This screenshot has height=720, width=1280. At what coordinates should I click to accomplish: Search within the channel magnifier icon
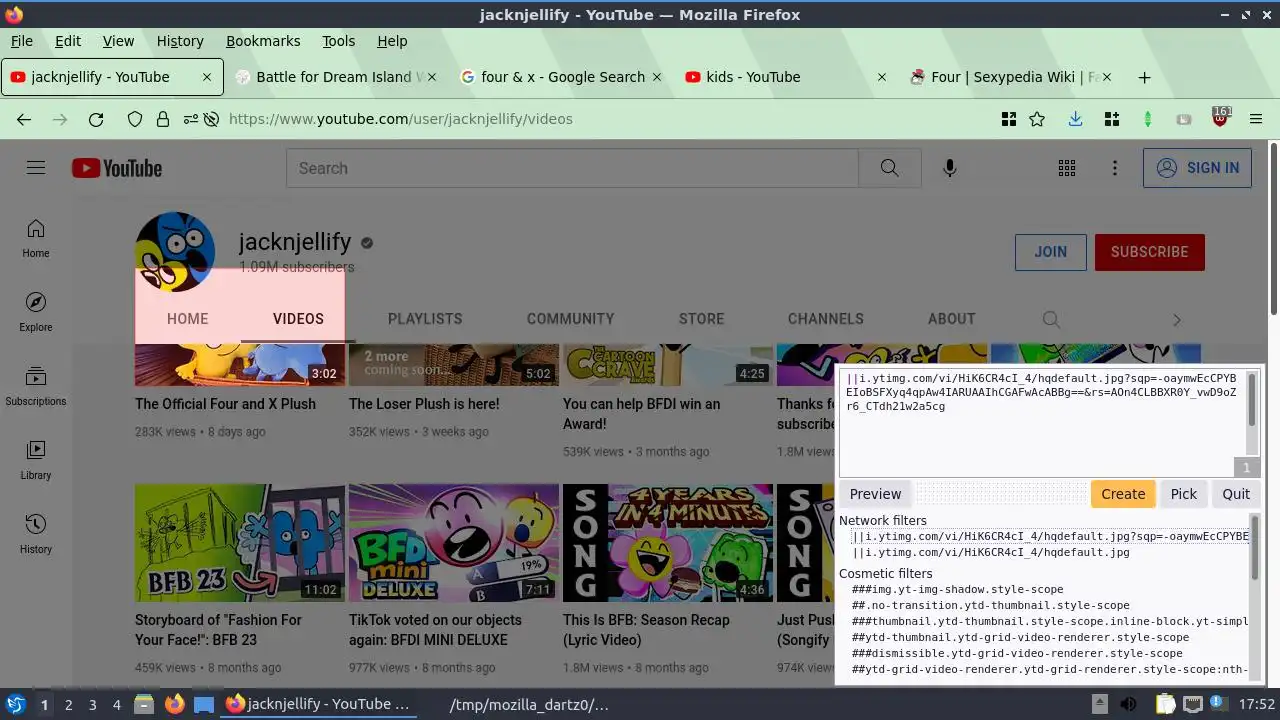1051,319
